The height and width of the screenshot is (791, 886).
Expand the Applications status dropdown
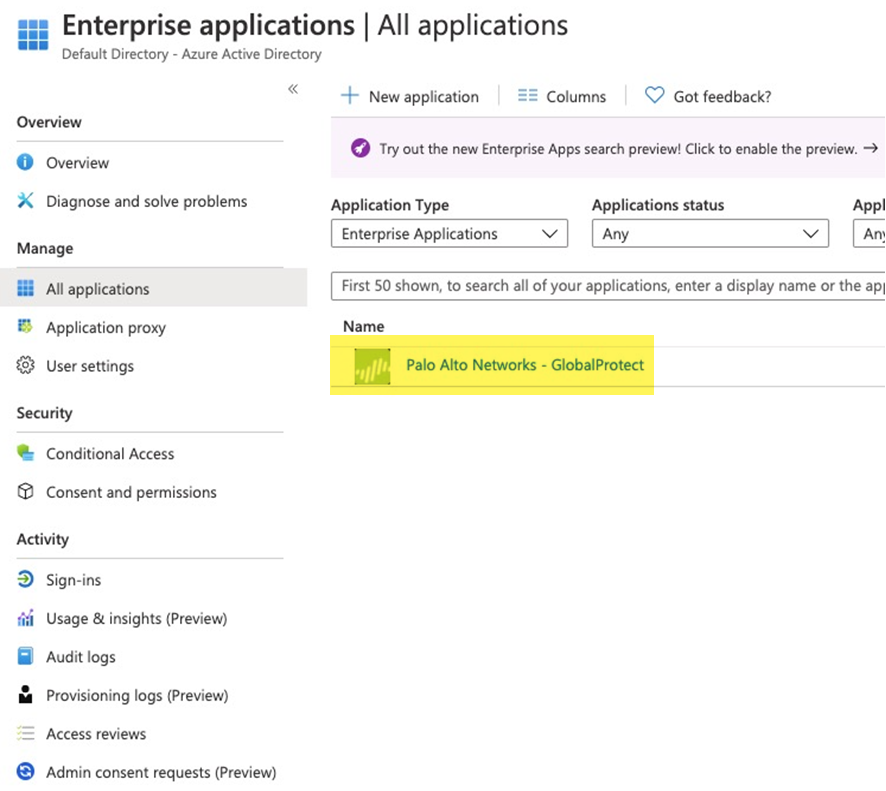(x=710, y=234)
